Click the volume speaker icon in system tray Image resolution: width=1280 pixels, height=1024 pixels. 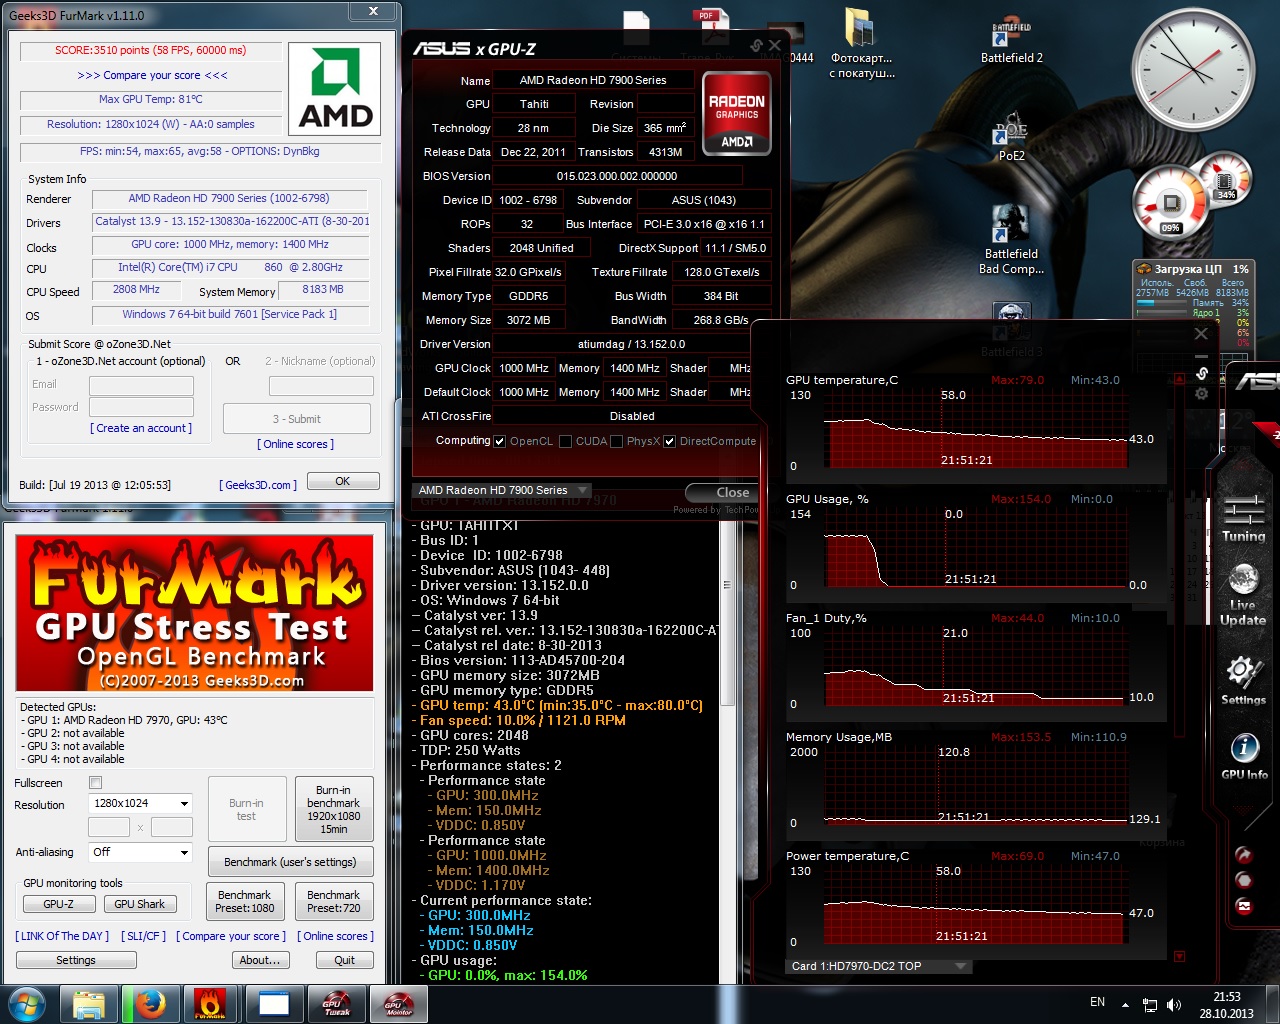point(1174,1004)
